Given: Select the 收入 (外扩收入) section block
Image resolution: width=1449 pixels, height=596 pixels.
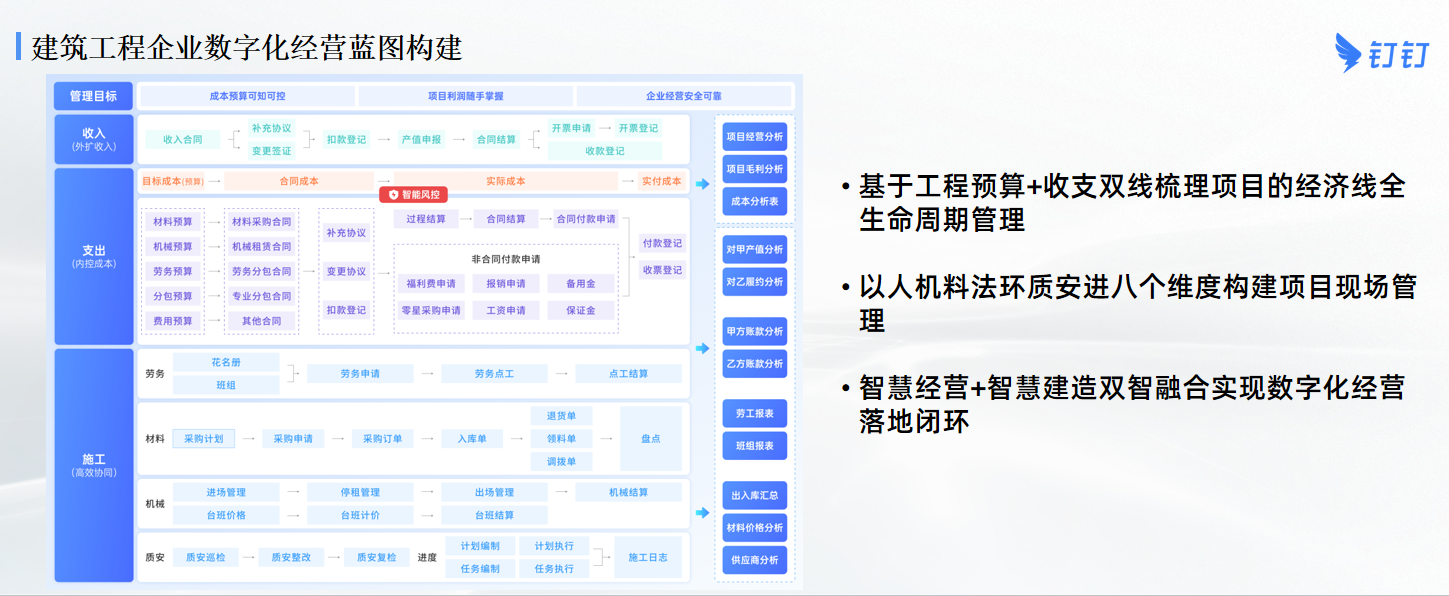Looking at the screenshot, I should [x=93, y=139].
